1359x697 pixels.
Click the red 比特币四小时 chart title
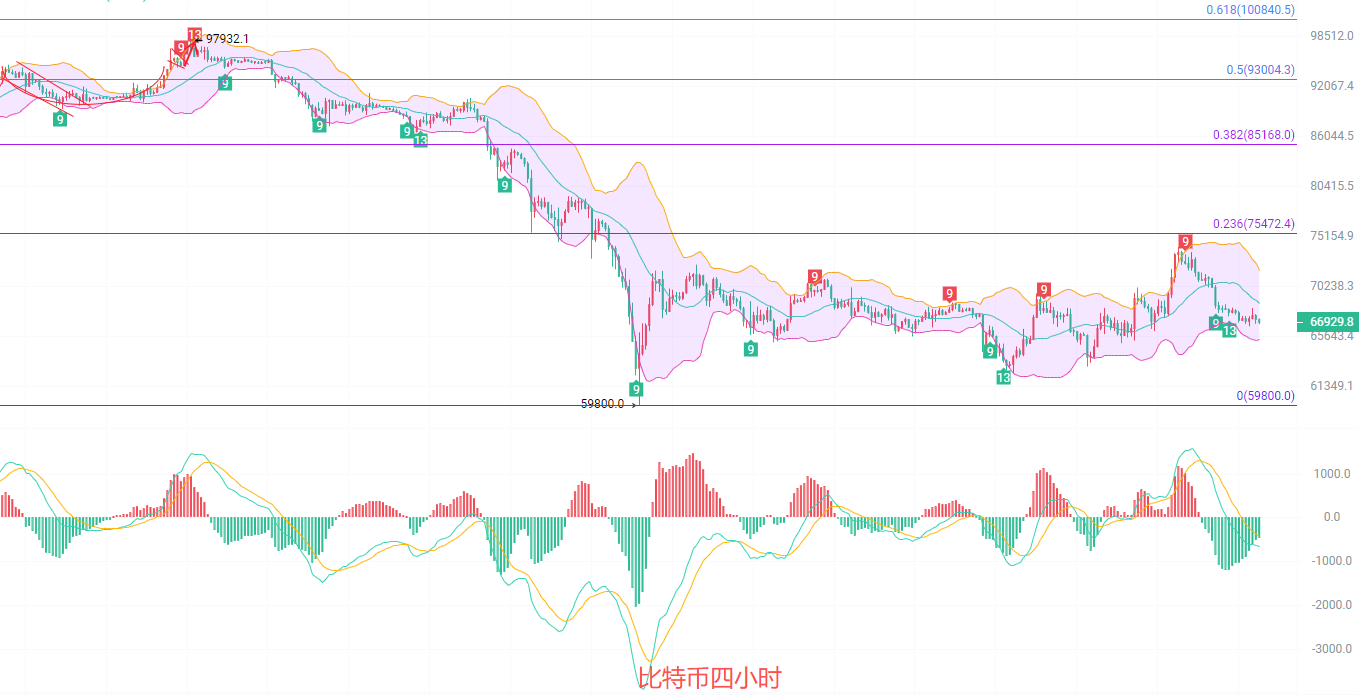coord(709,678)
